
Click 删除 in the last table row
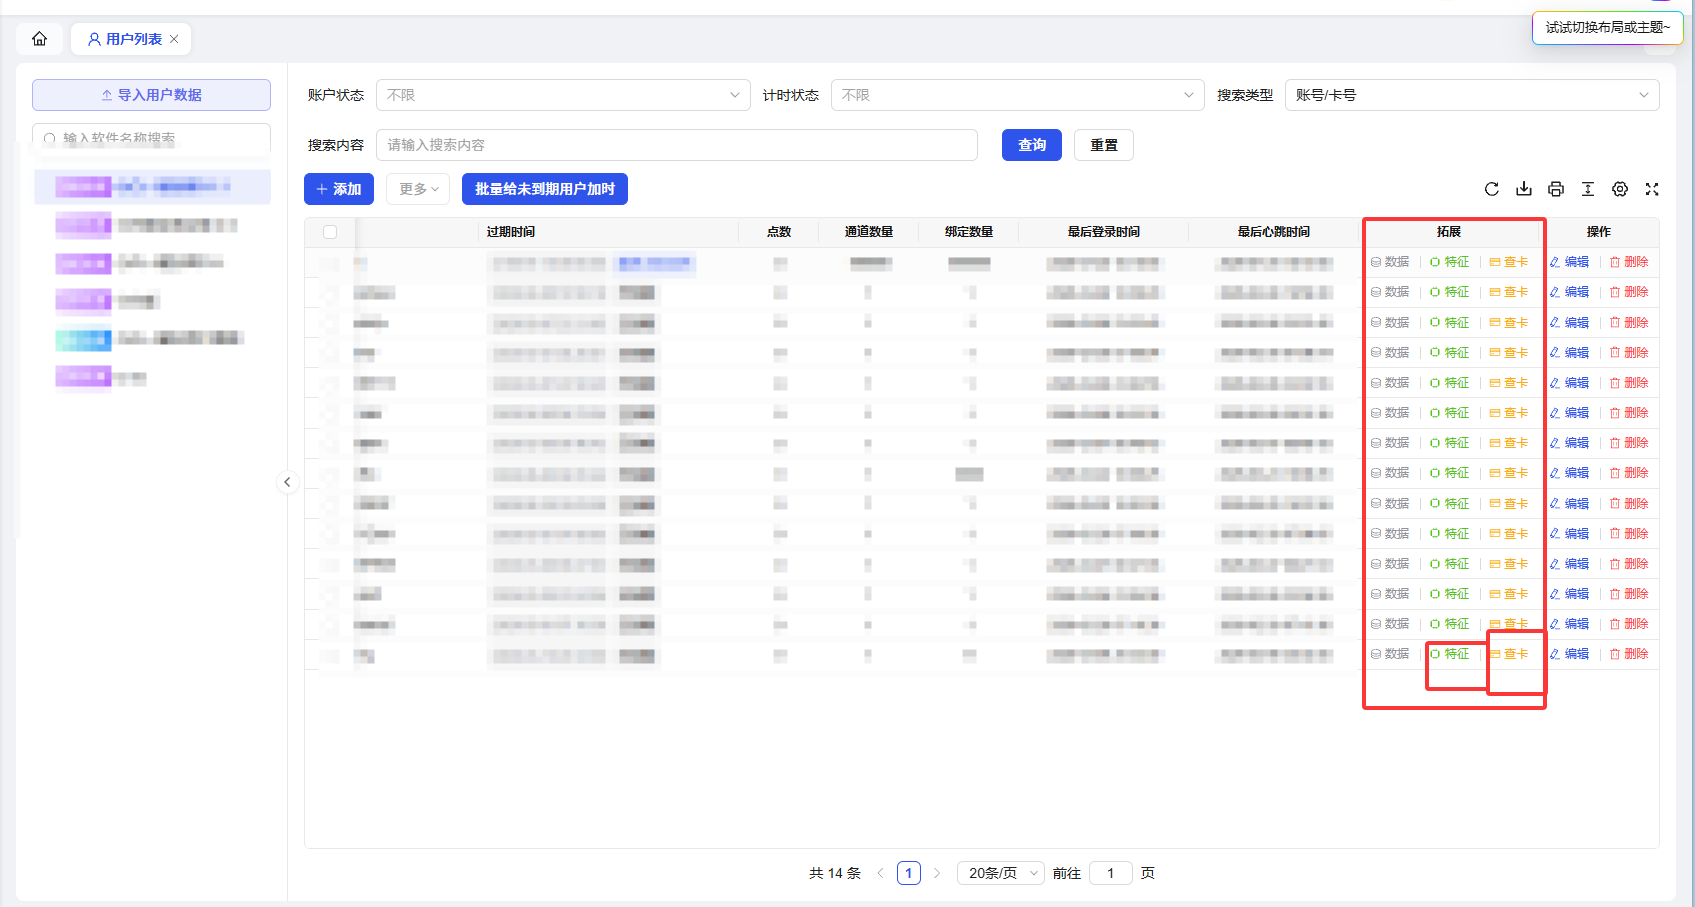click(1629, 654)
